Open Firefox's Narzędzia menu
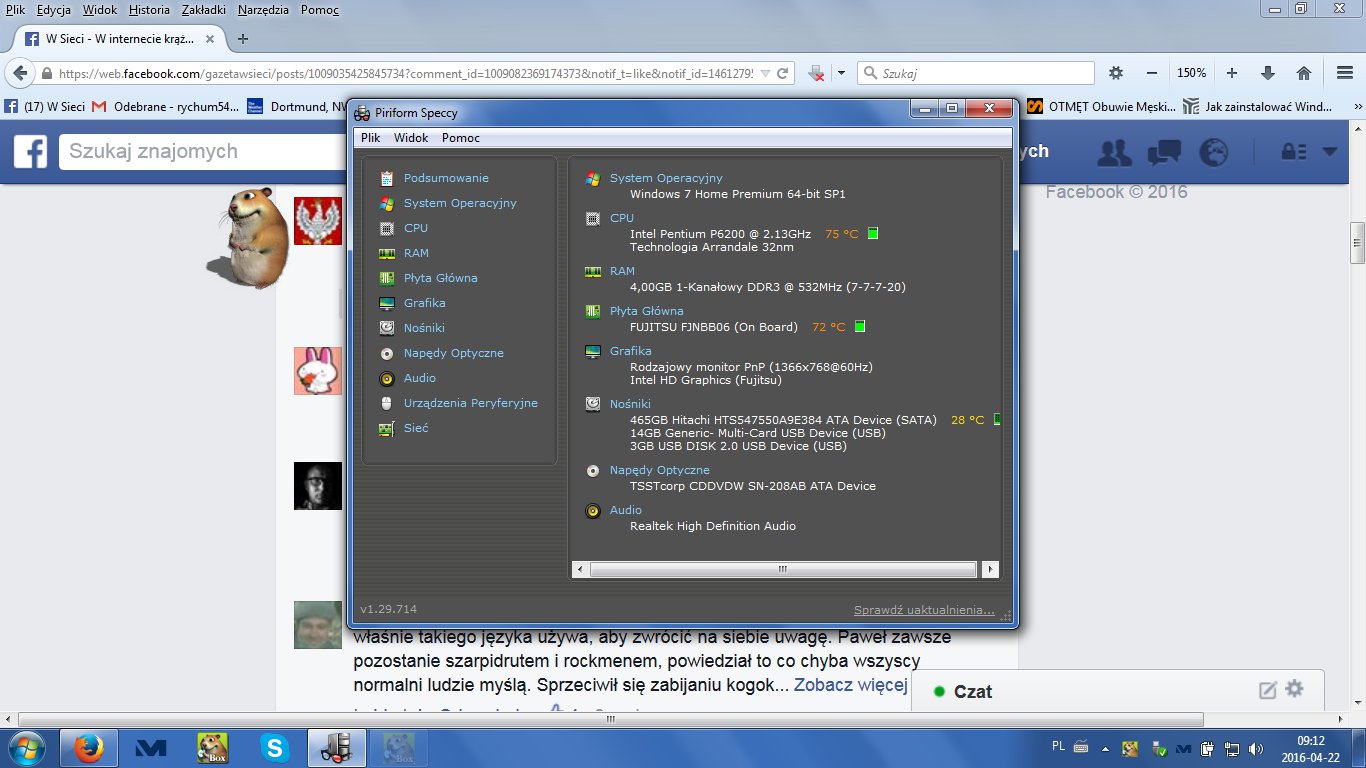 click(263, 10)
